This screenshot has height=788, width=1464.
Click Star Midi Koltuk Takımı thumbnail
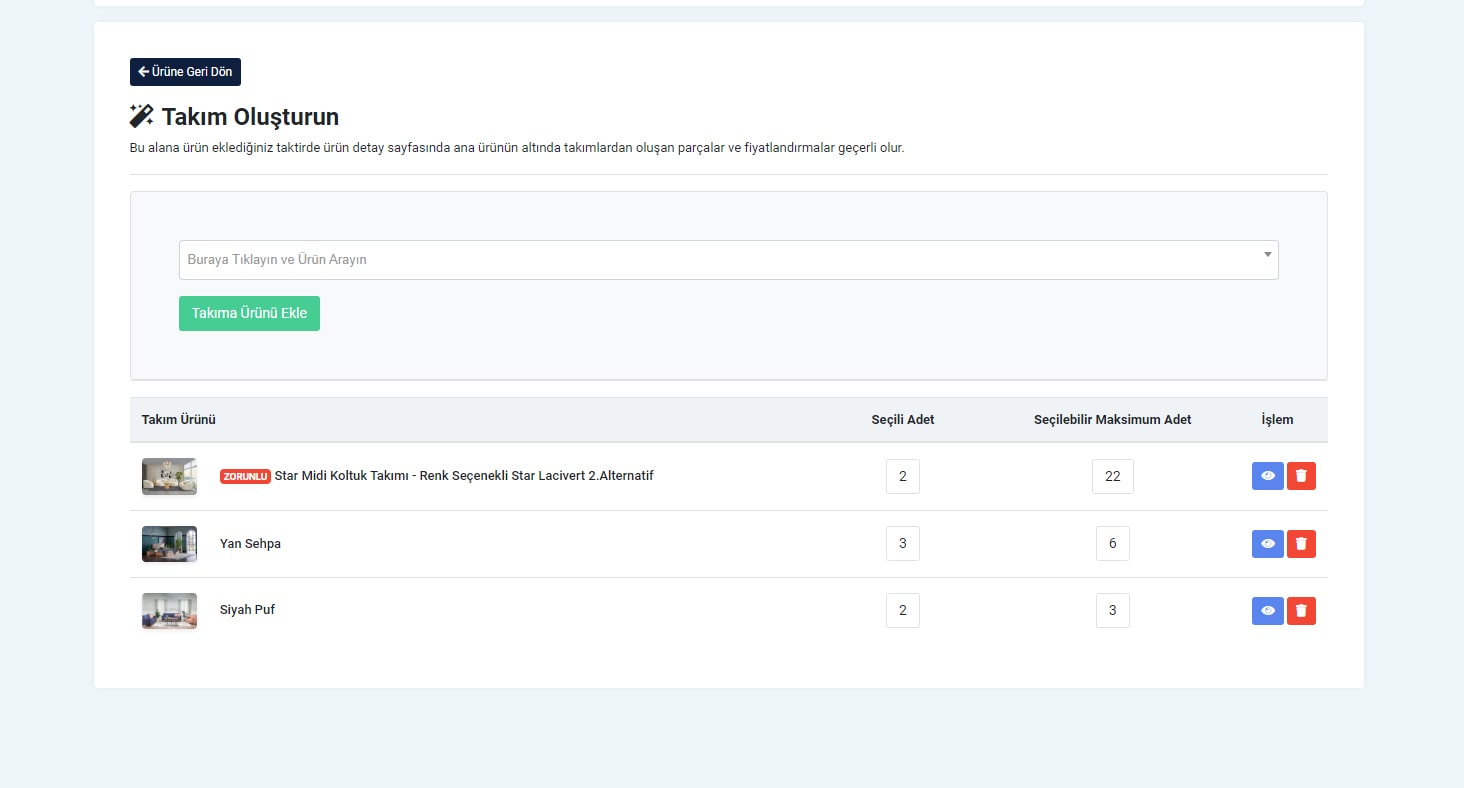pyautogui.click(x=169, y=476)
